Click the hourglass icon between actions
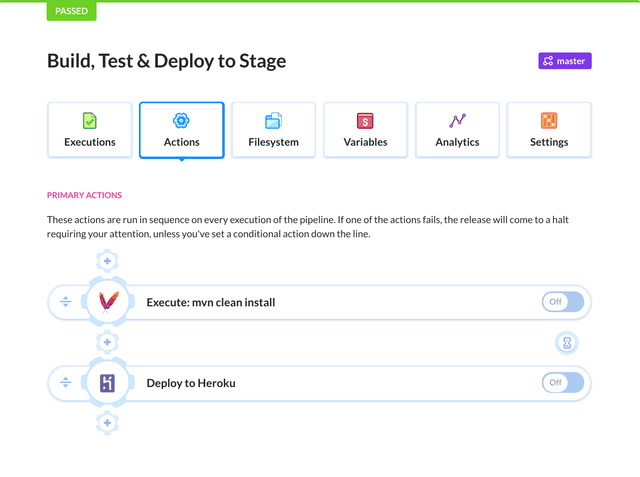This screenshot has height=477, width=640. [567, 343]
